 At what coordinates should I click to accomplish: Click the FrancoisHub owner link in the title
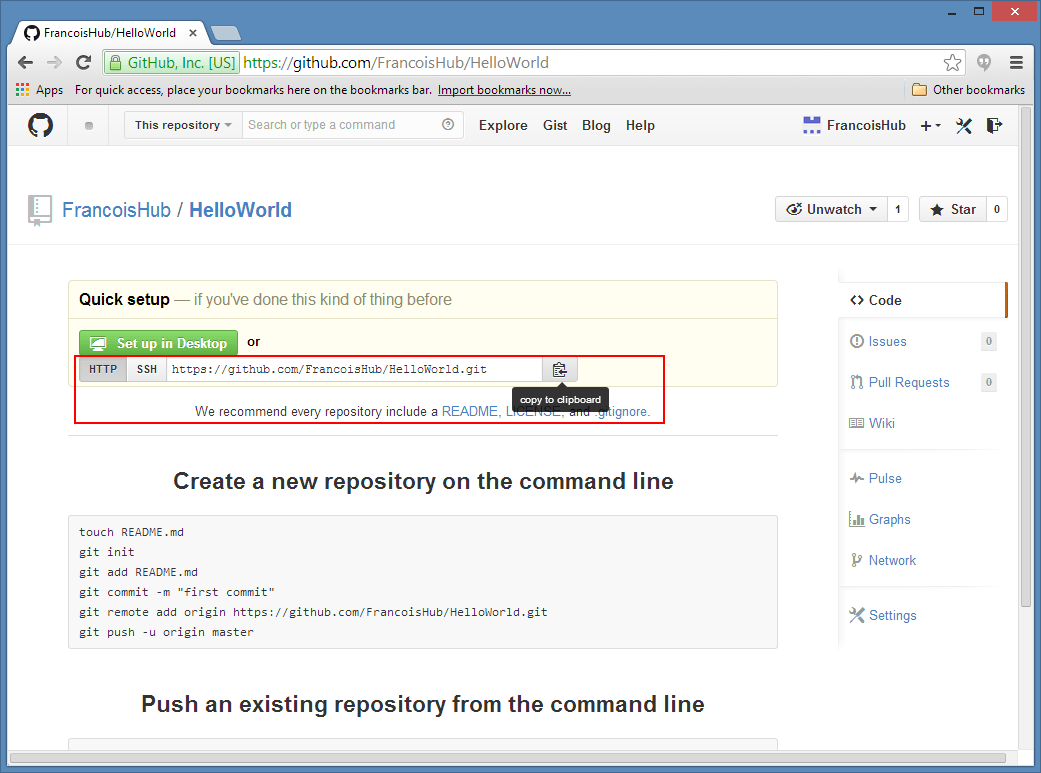pyautogui.click(x=116, y=210)
